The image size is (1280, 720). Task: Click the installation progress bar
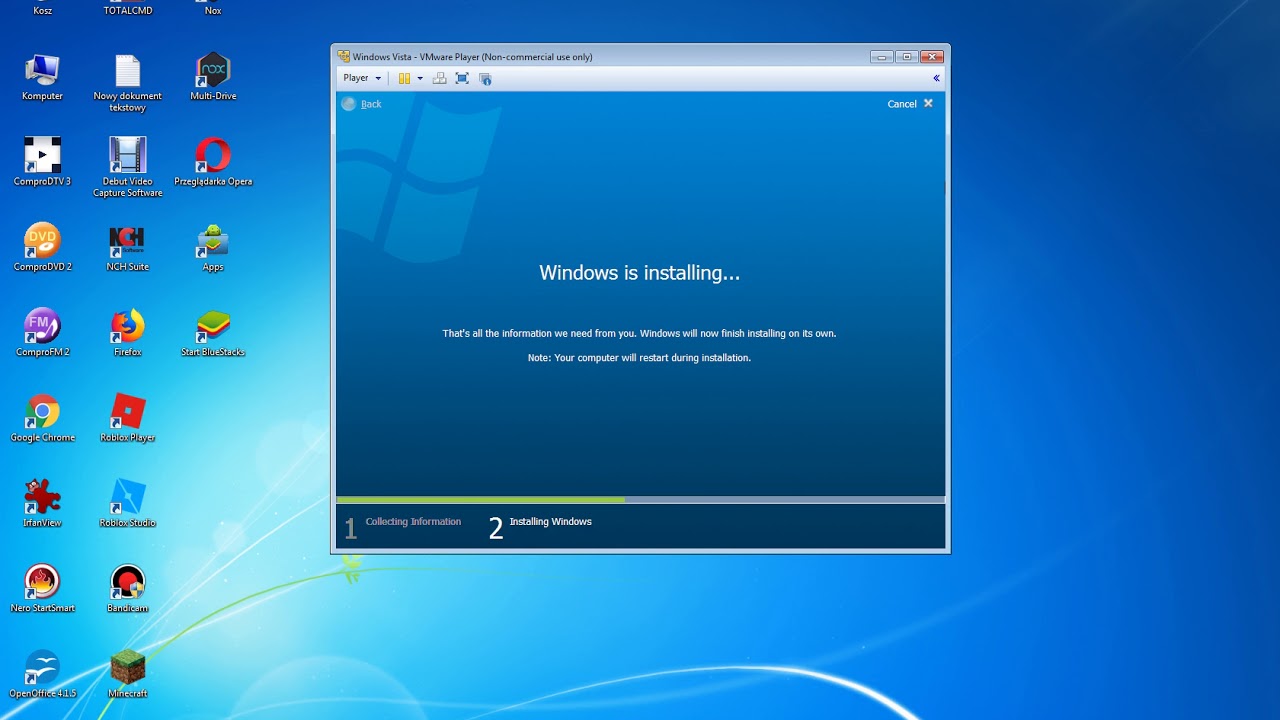pos(641,500)
